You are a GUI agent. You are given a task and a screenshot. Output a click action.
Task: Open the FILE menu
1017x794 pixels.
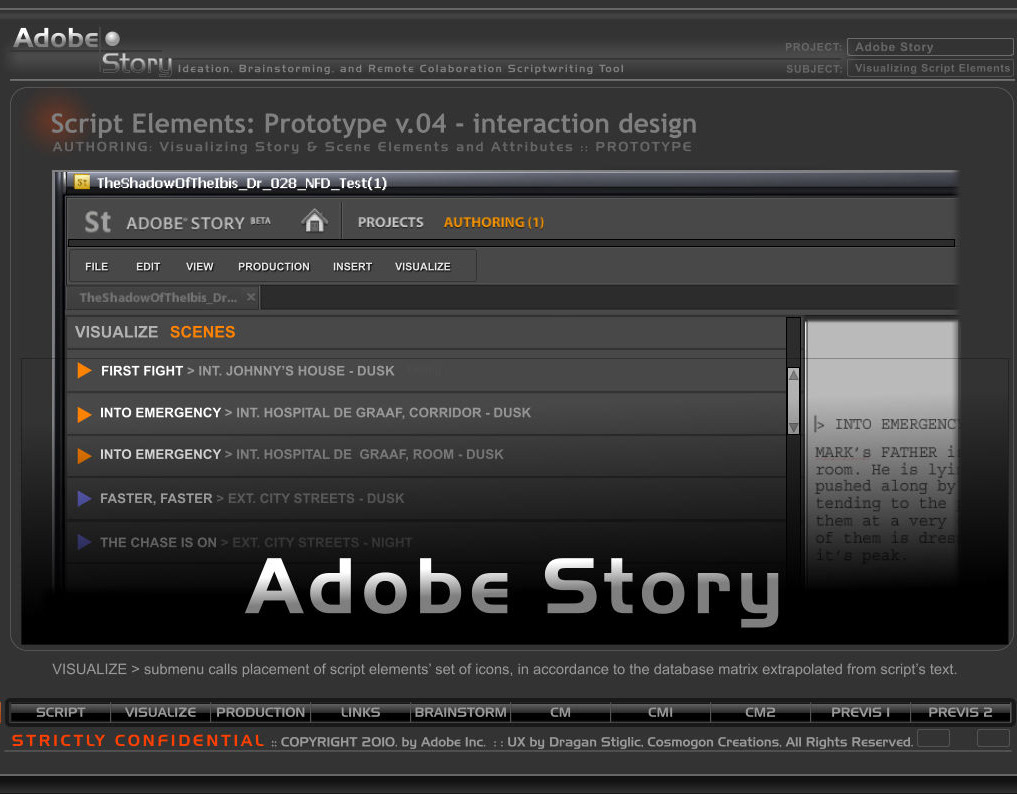click(x=97, y=267)
